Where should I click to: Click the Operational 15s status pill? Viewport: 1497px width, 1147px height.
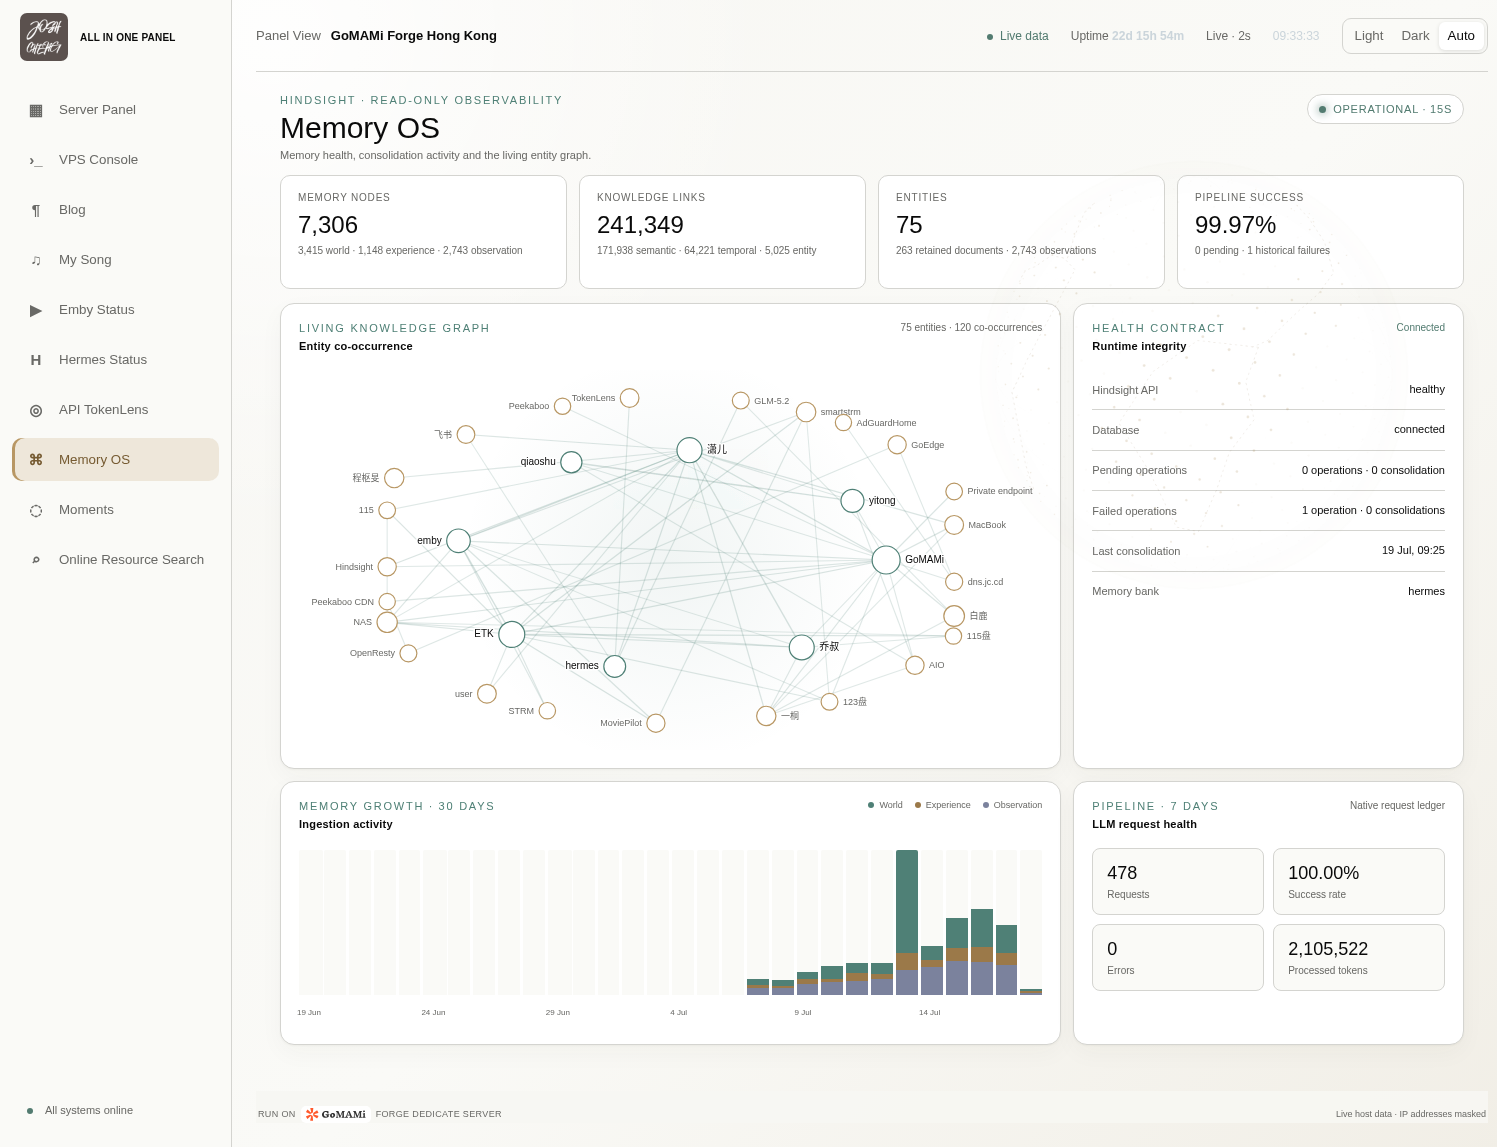point(1385,109)
